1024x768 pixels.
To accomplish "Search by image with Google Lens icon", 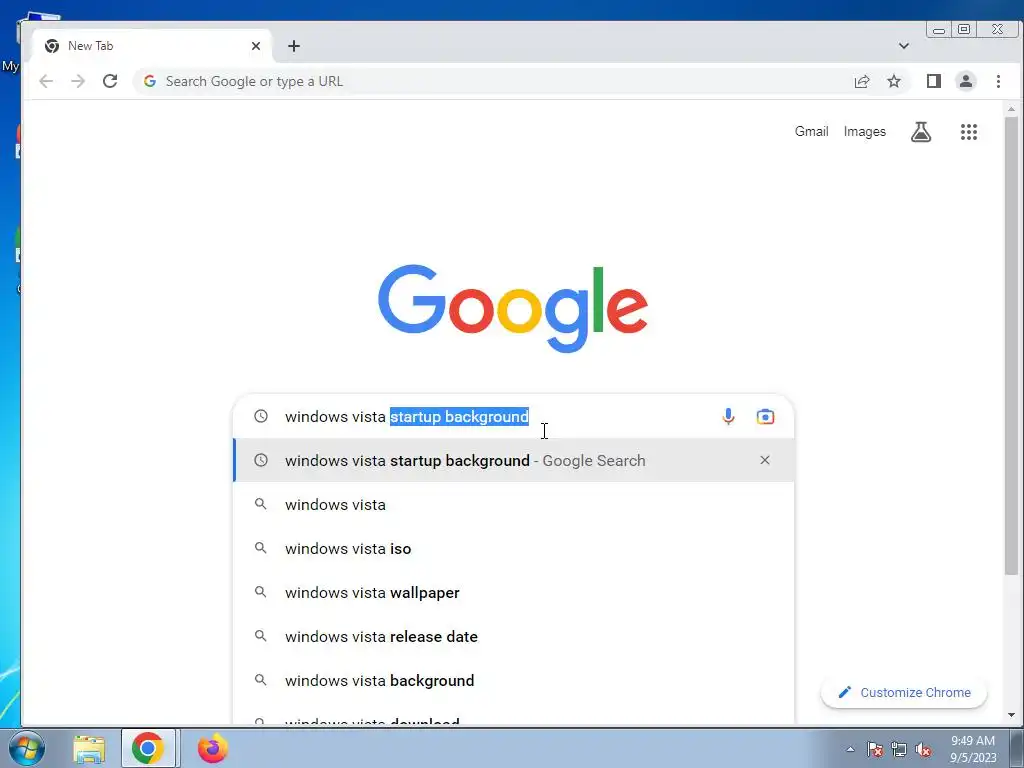I will click(x=765, y=417).
